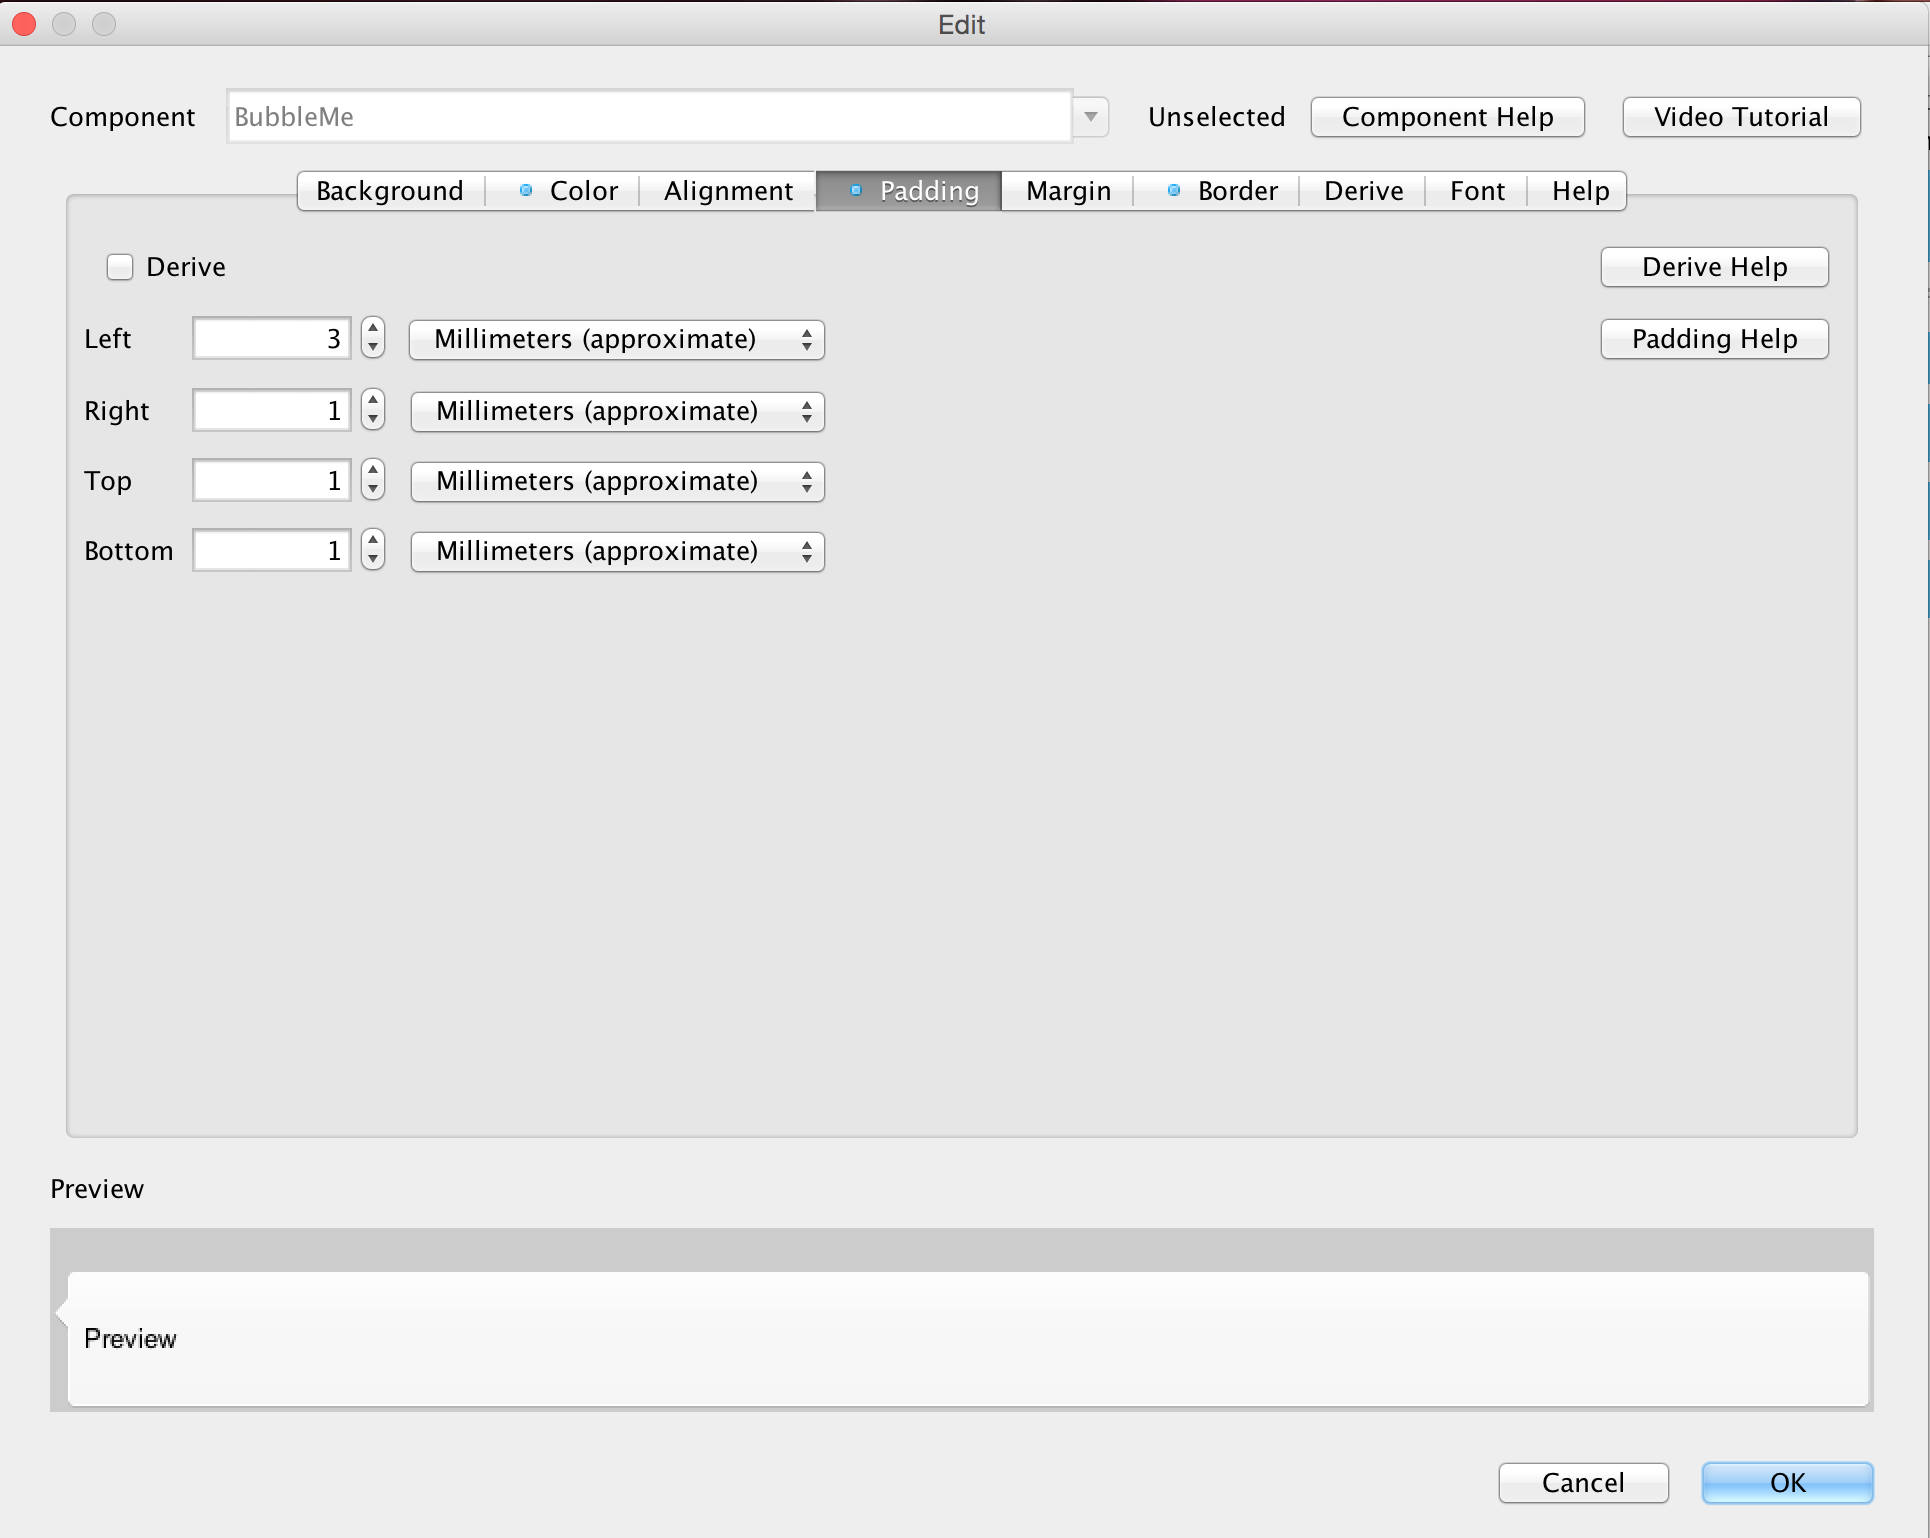Open the unit dropdown for Bottom padding
The image size is (1930, 1538).
[616, 551]
